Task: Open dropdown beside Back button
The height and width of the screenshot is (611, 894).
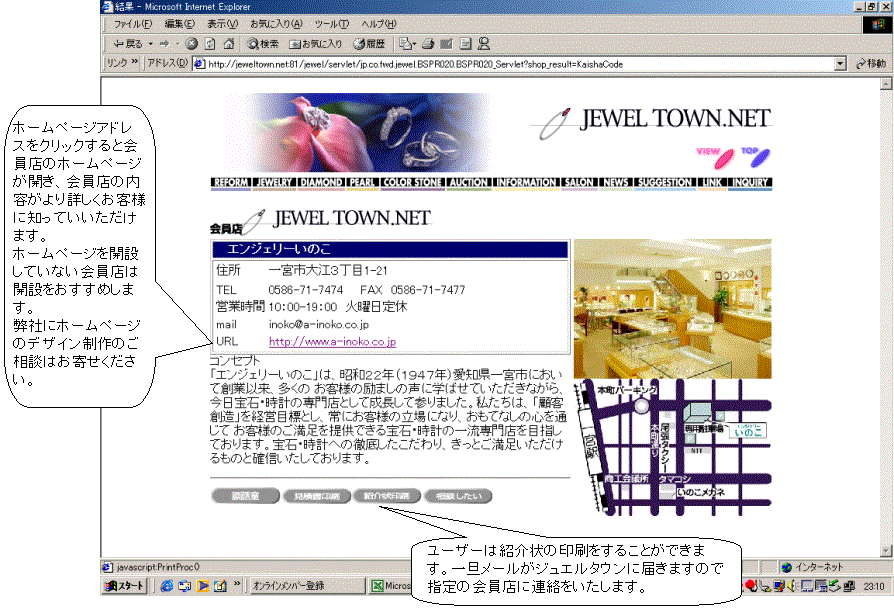Action: coord(151,43)
